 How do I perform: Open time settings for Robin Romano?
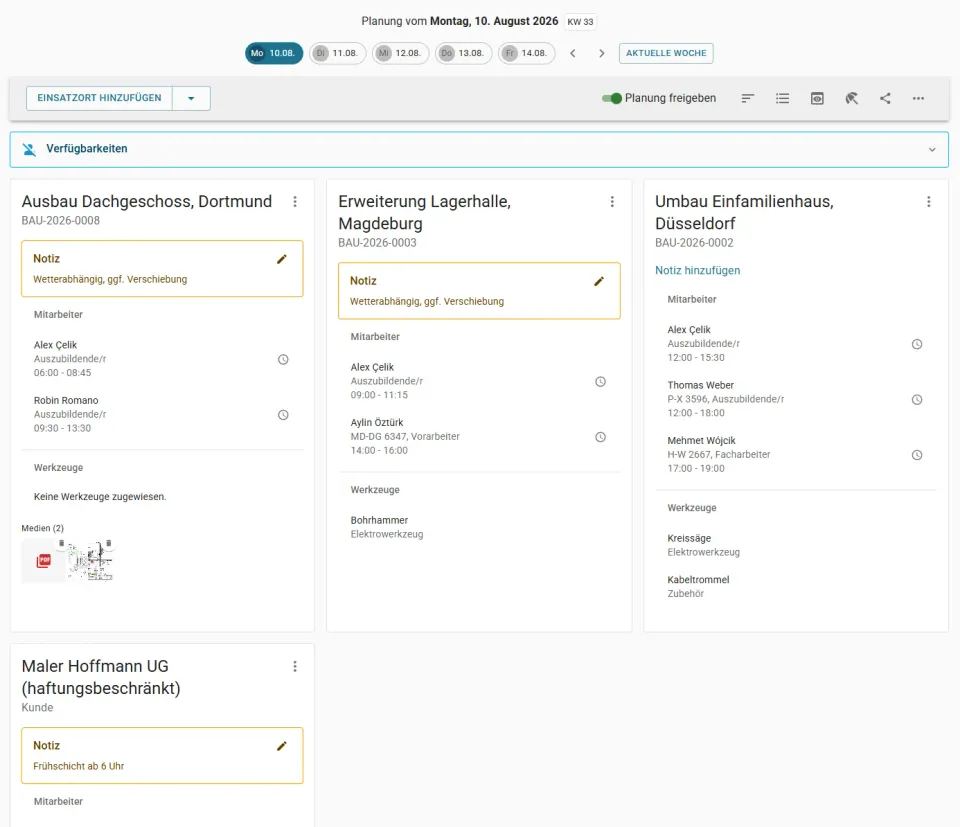(x=283, y=414)
